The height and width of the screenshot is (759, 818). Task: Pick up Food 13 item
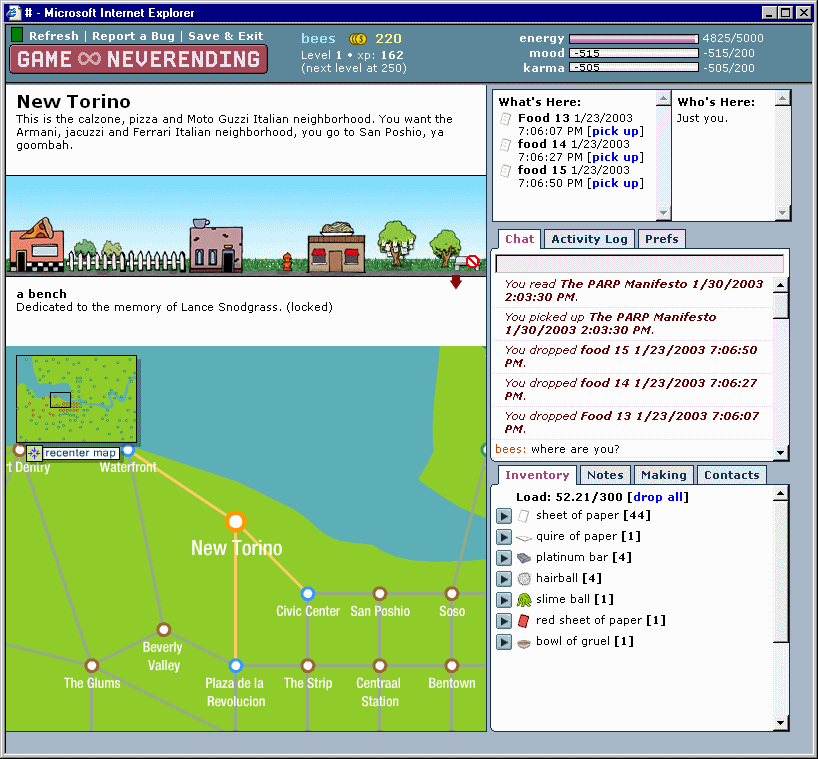coord(615,131)
